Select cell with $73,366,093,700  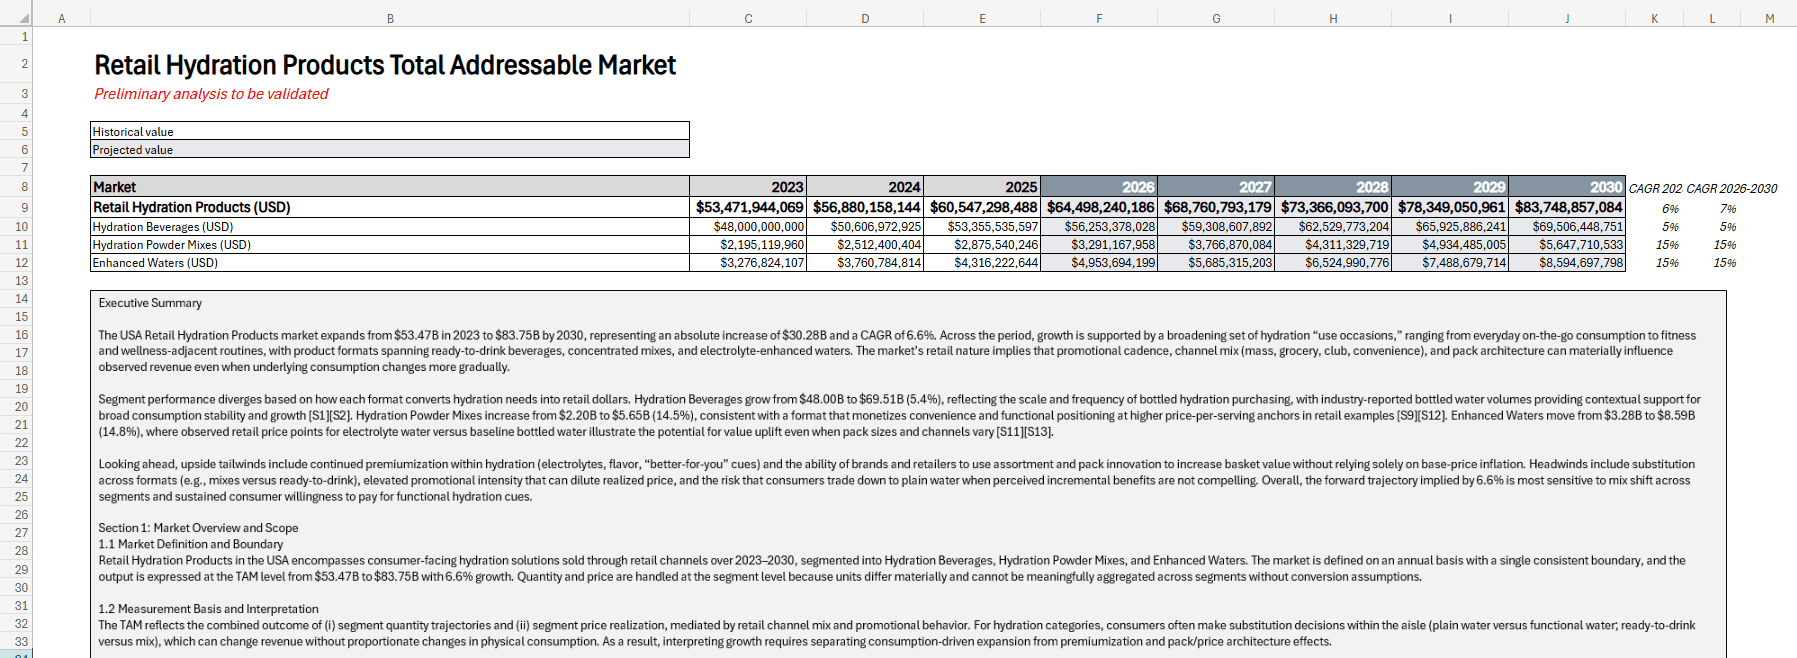coord(1333,207)
